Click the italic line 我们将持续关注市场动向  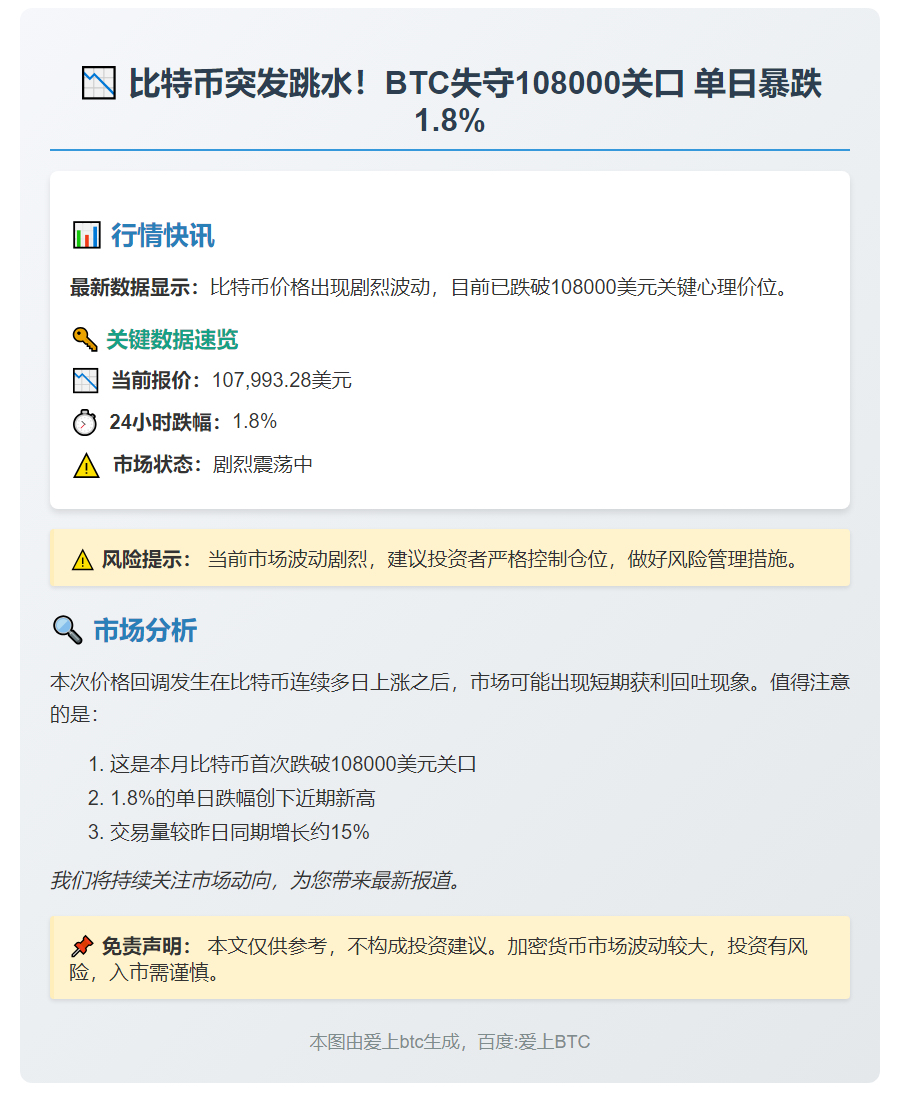tap(256, 881)
